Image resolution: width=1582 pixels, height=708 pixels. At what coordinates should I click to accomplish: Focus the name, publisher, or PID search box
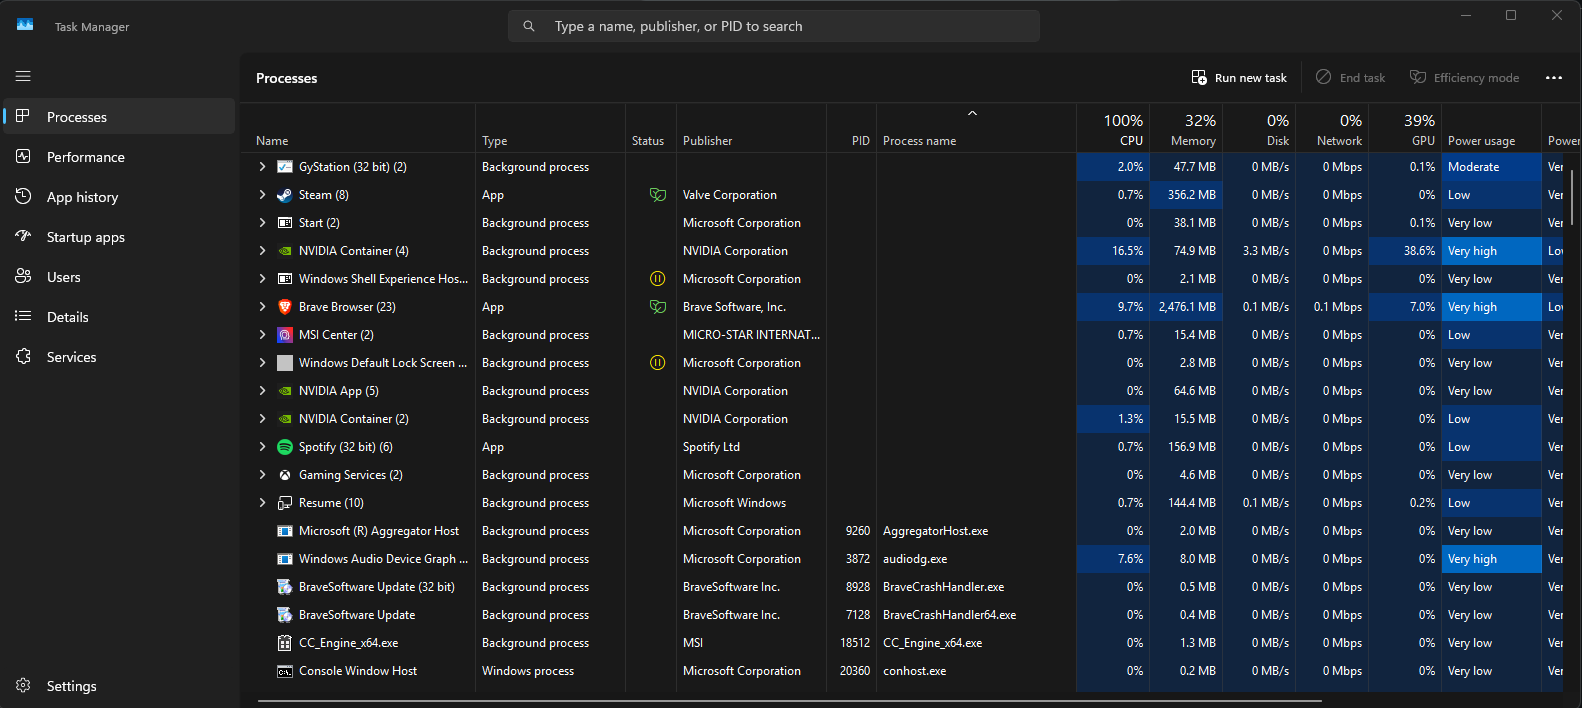[774, 26]
